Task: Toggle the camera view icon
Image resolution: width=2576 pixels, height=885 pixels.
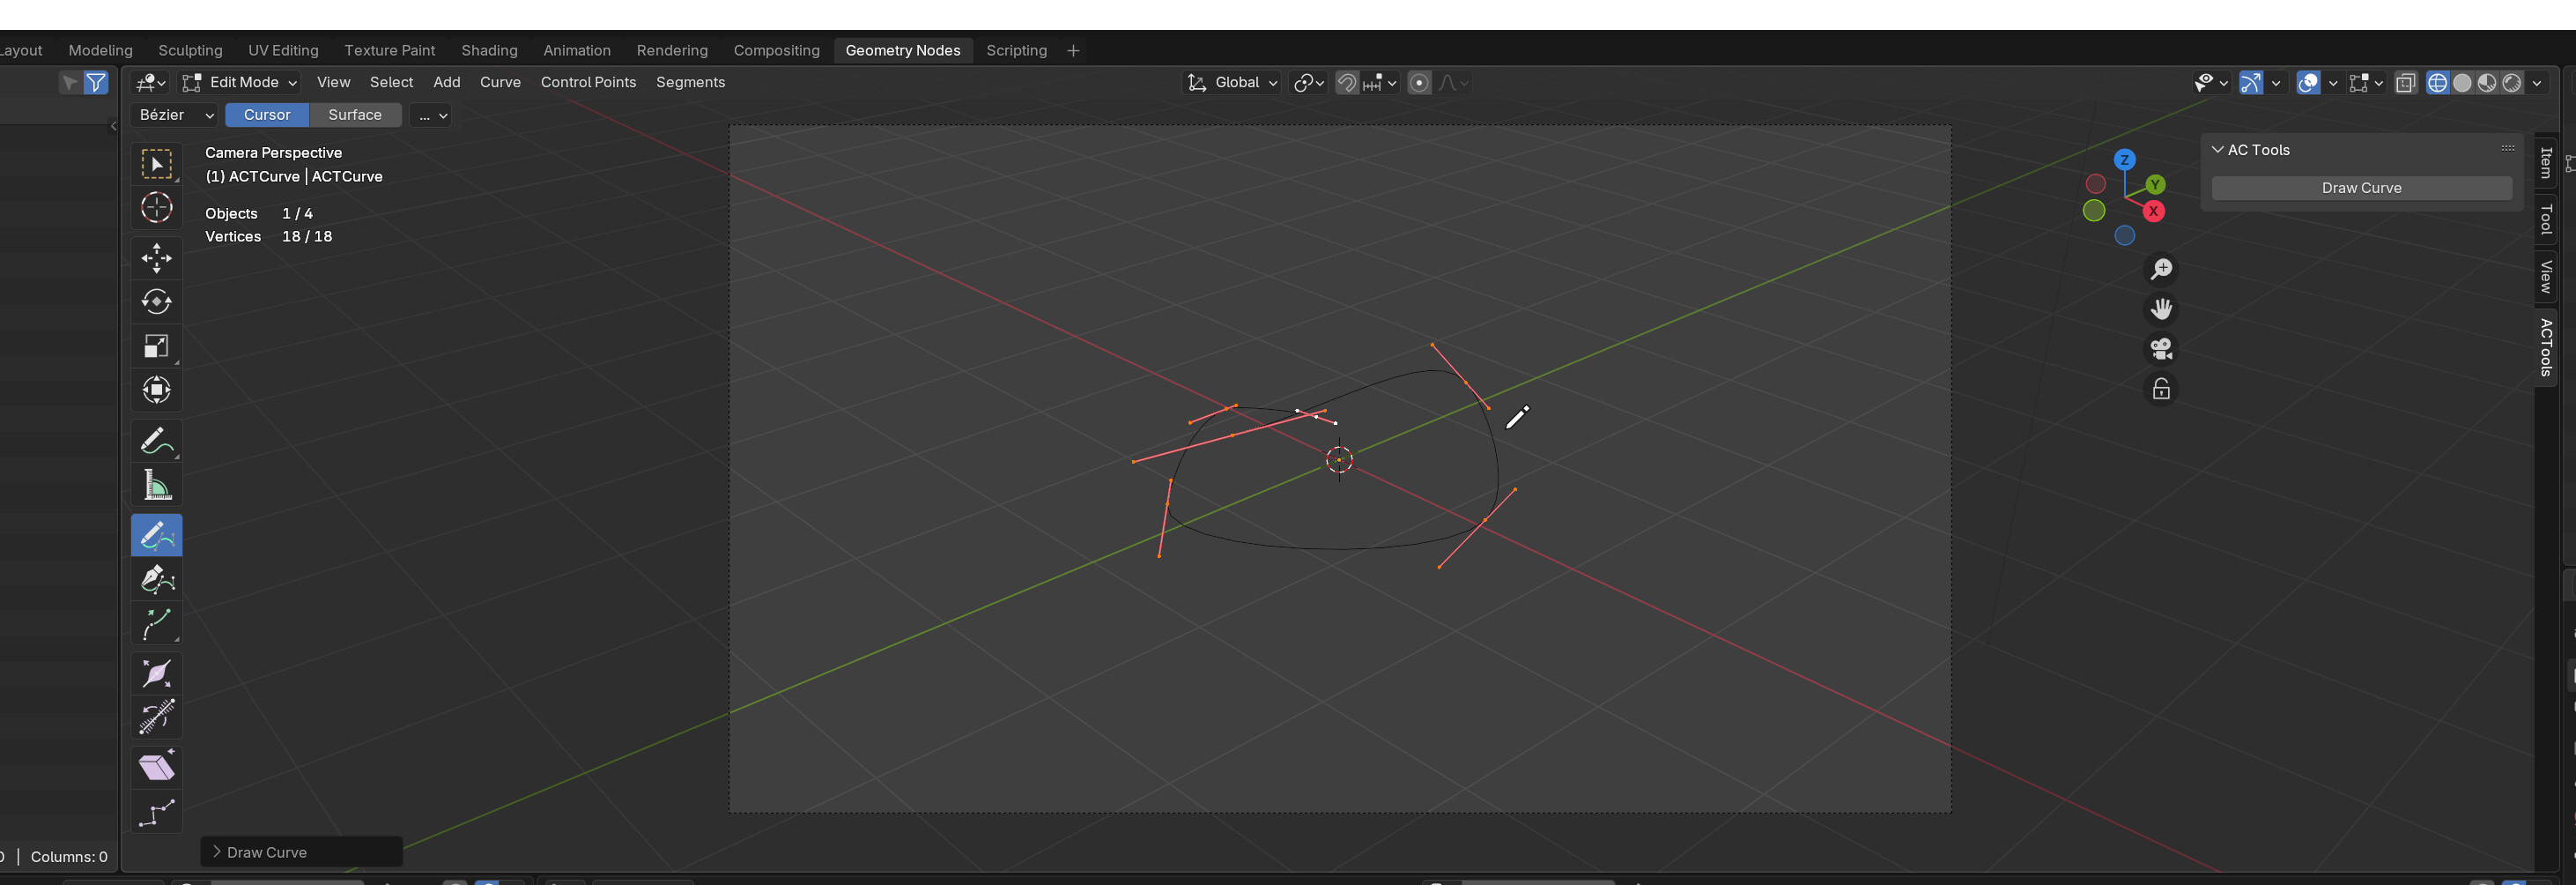Action: [2161, 349]
